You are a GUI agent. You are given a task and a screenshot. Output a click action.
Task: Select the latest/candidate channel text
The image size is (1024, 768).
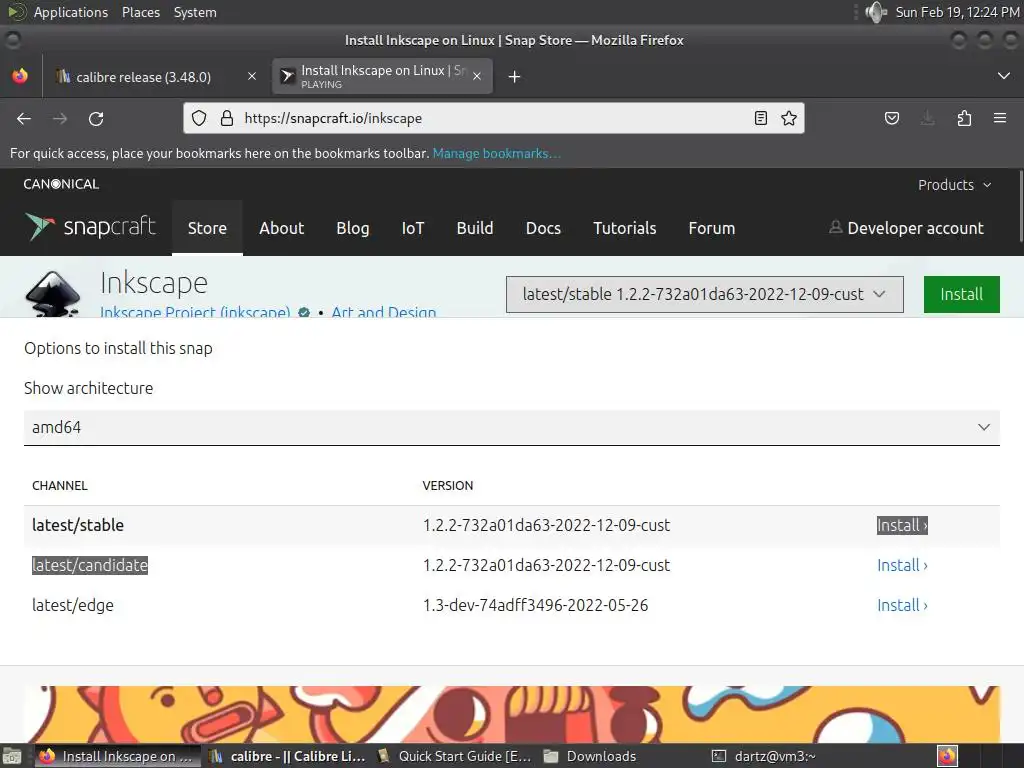[x=90, y=565]
